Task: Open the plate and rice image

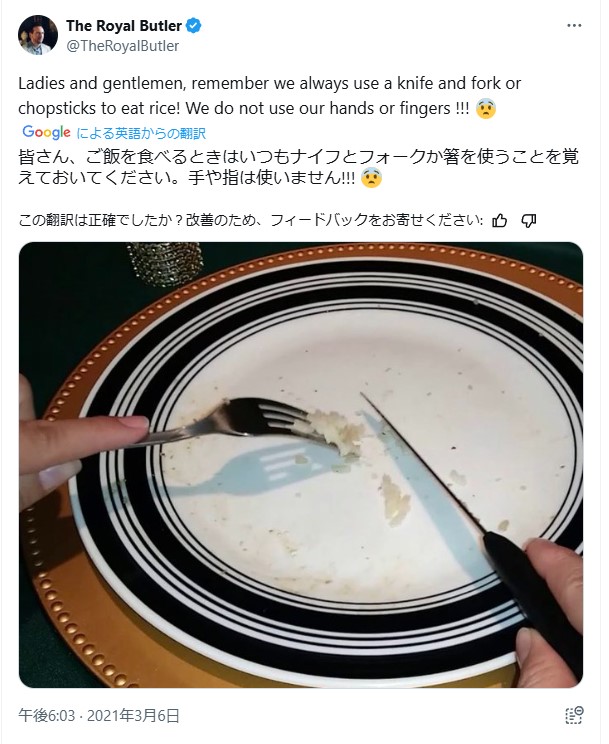Action: point(301,465)
